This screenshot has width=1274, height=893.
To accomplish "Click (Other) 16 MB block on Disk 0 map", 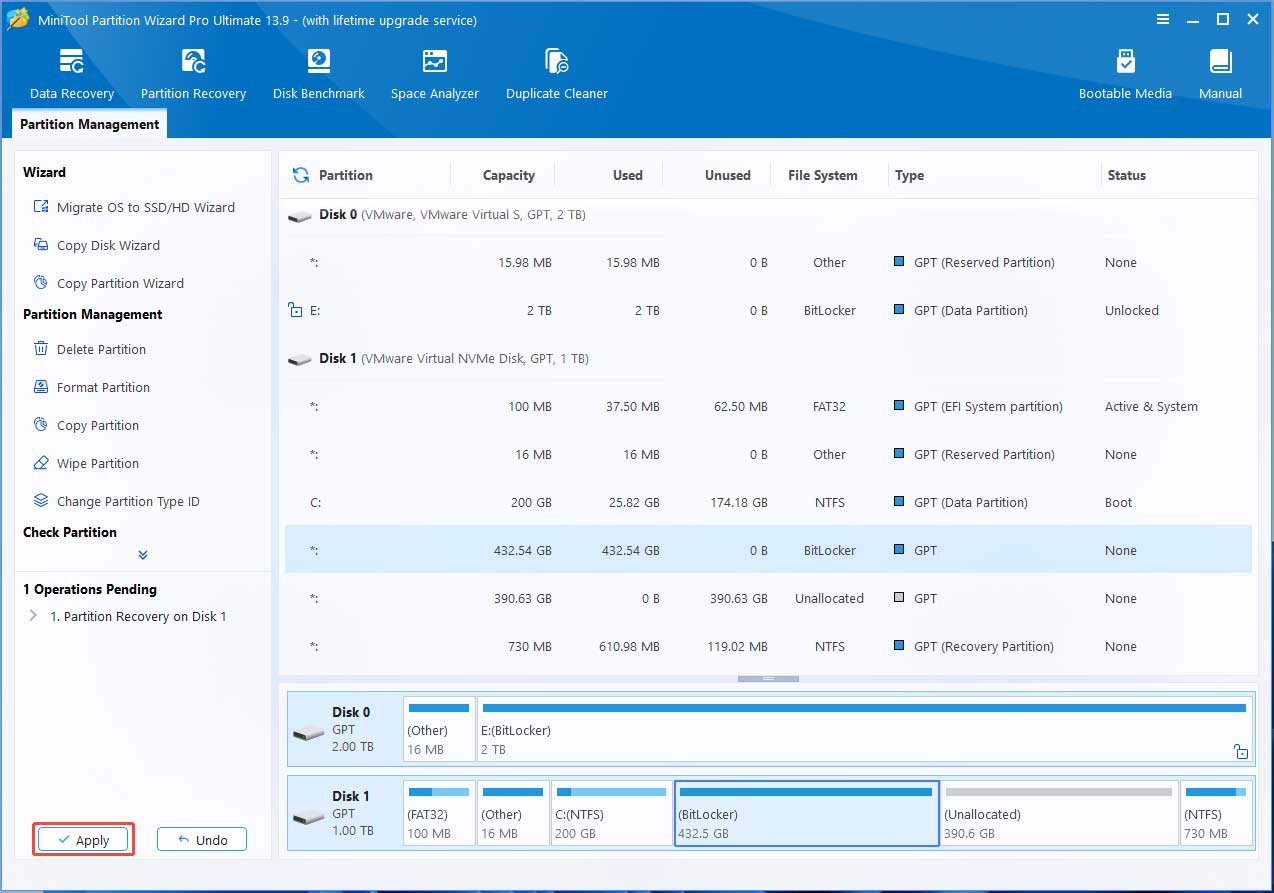I will pos(439,731).
